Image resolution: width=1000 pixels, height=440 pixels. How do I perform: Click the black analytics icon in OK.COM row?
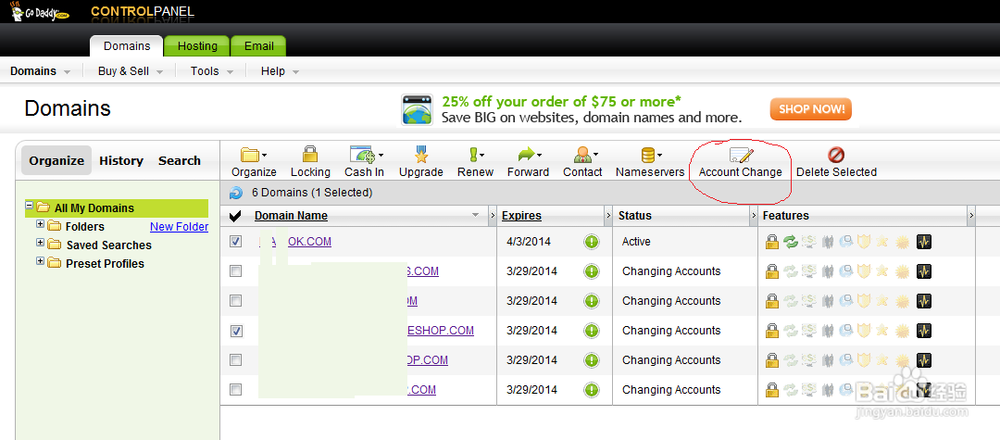coord(924,242)
